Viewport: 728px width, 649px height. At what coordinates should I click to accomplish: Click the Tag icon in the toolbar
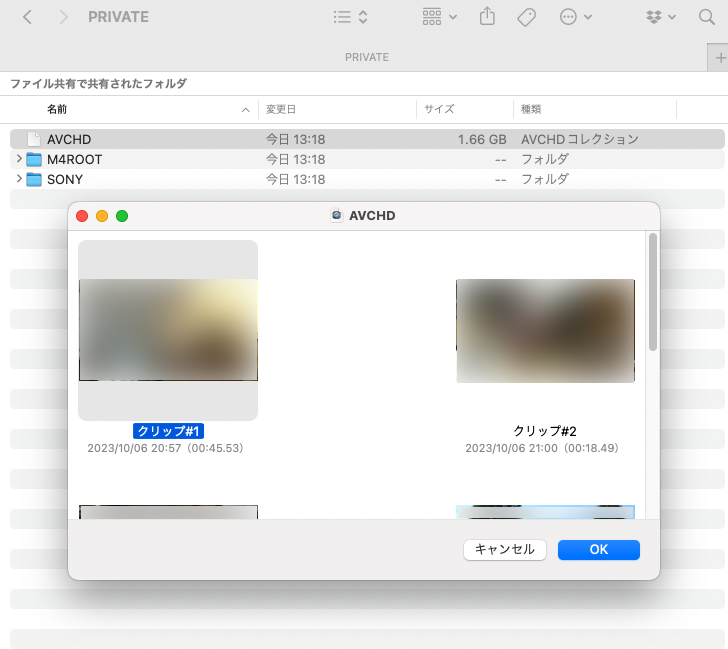(x=526, y=18)
